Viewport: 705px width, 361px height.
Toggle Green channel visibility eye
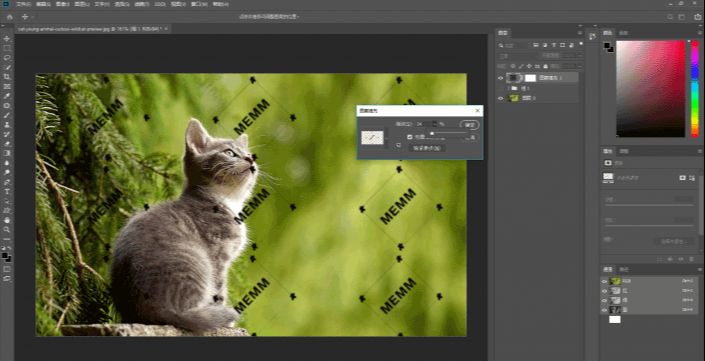604,300
